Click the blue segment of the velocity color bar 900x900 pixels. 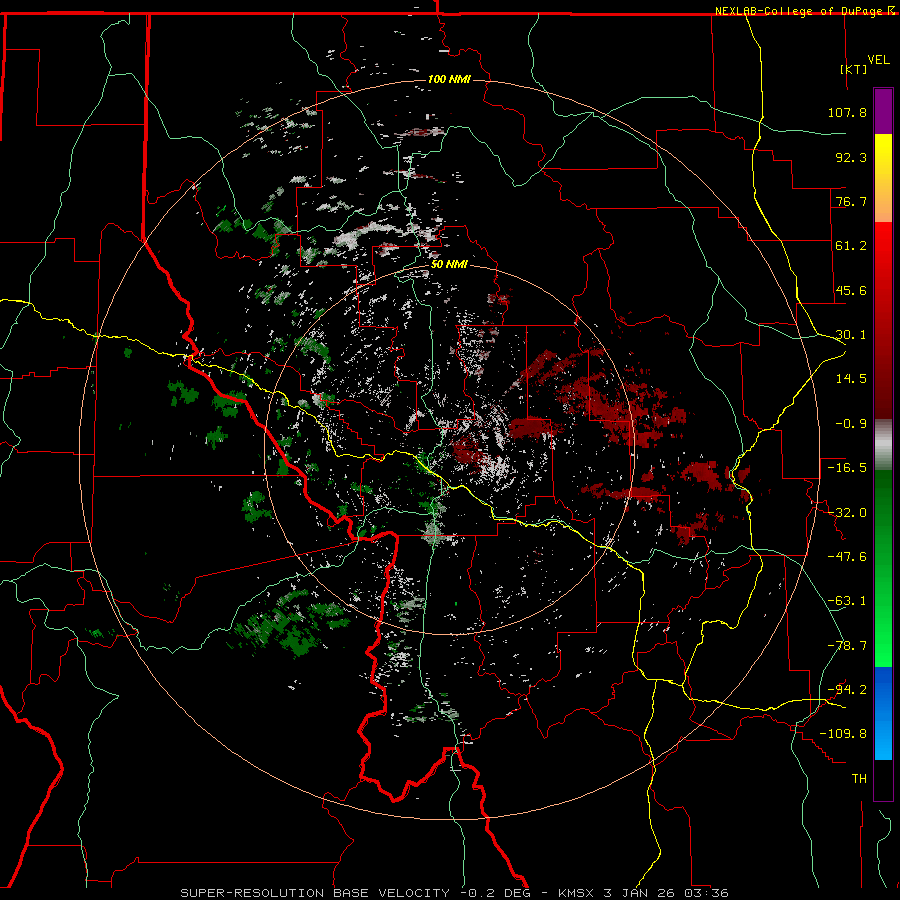tap(883, 713)
